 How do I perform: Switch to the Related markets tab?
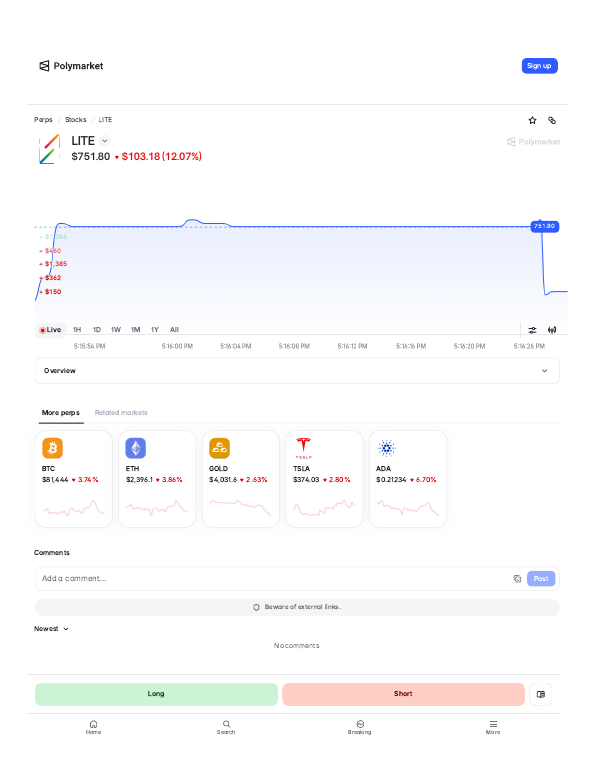pyautogui.click(x=121, y=412)
